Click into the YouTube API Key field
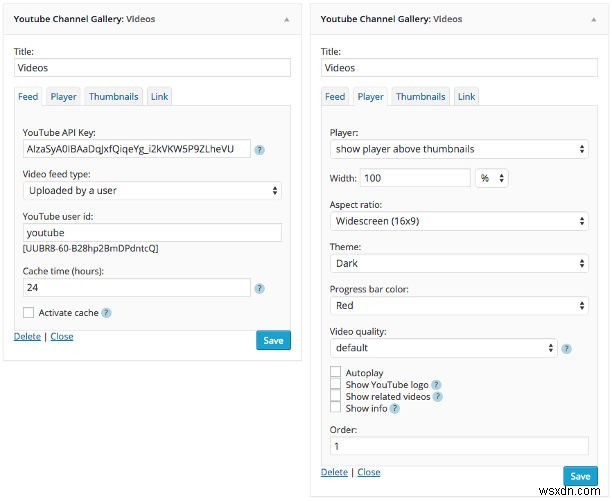Screen dimensions: 612x501 click(x=137, y=149)
